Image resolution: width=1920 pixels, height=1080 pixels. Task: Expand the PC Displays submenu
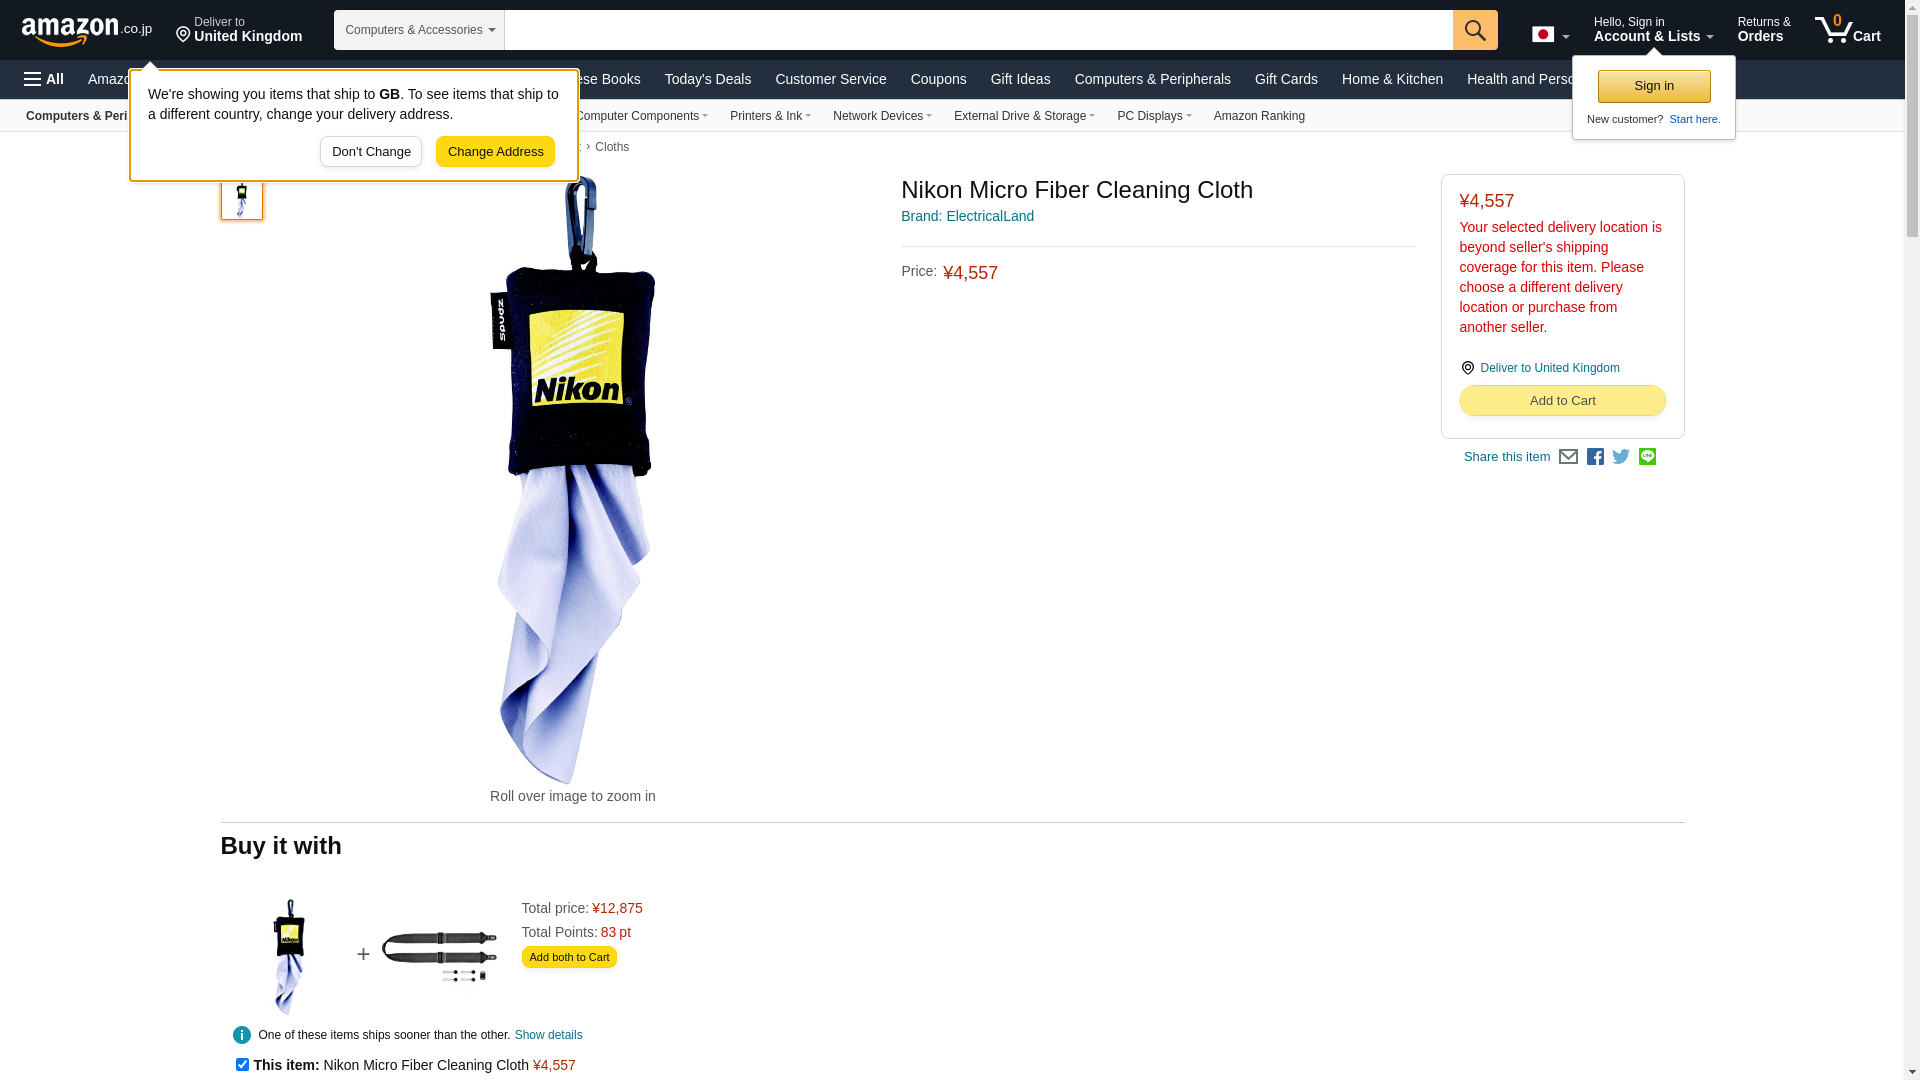coord(1154,116)
